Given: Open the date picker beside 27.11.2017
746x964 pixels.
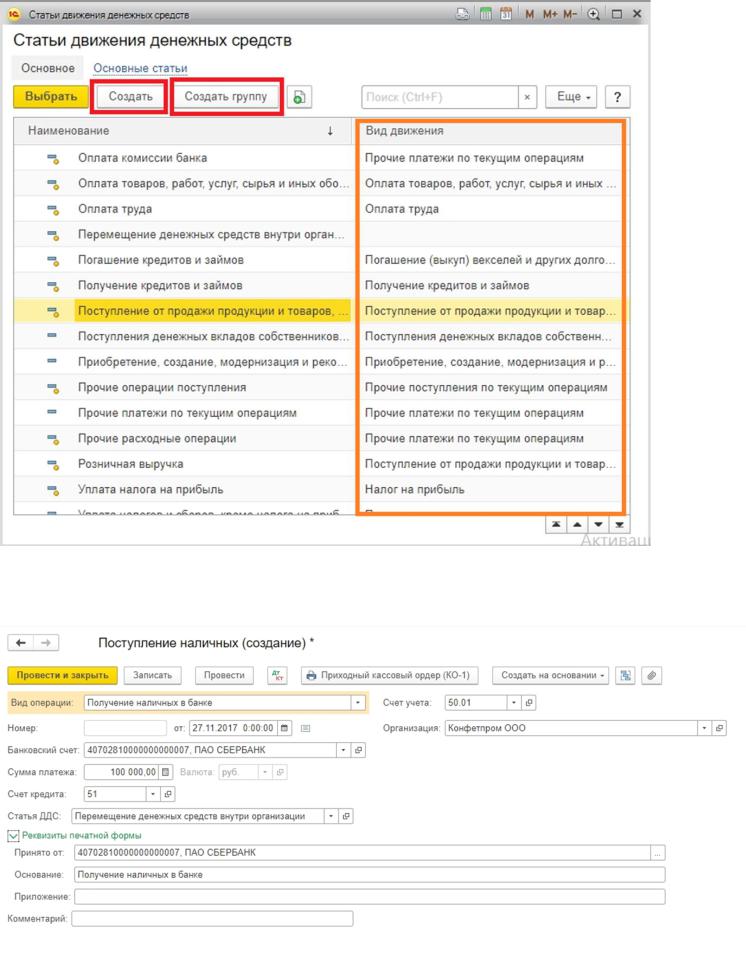Looking at the screenshot, I should point(284,728).
